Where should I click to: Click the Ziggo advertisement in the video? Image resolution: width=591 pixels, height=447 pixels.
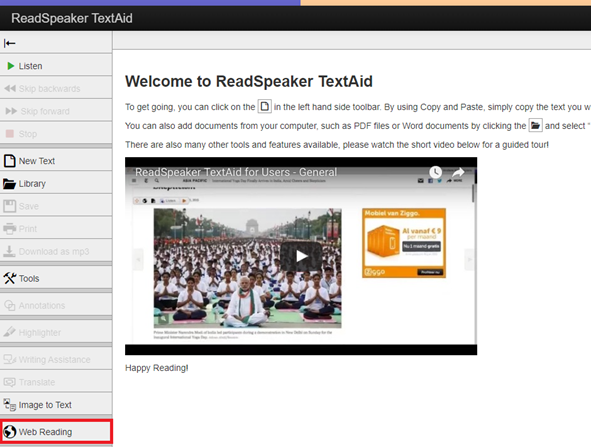click(404, 243)
